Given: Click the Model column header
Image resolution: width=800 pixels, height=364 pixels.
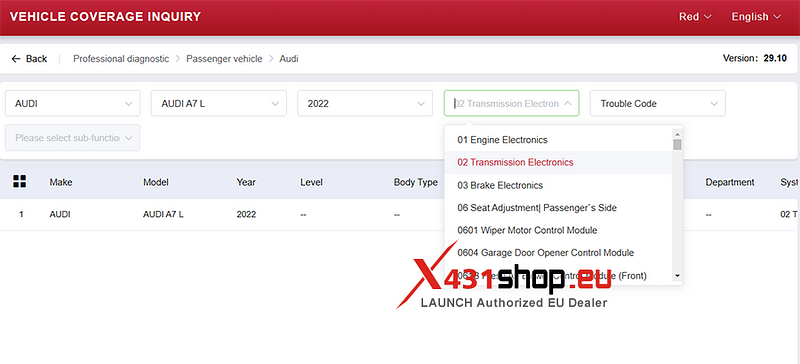Looking at the screenshot, I should 156,182.
